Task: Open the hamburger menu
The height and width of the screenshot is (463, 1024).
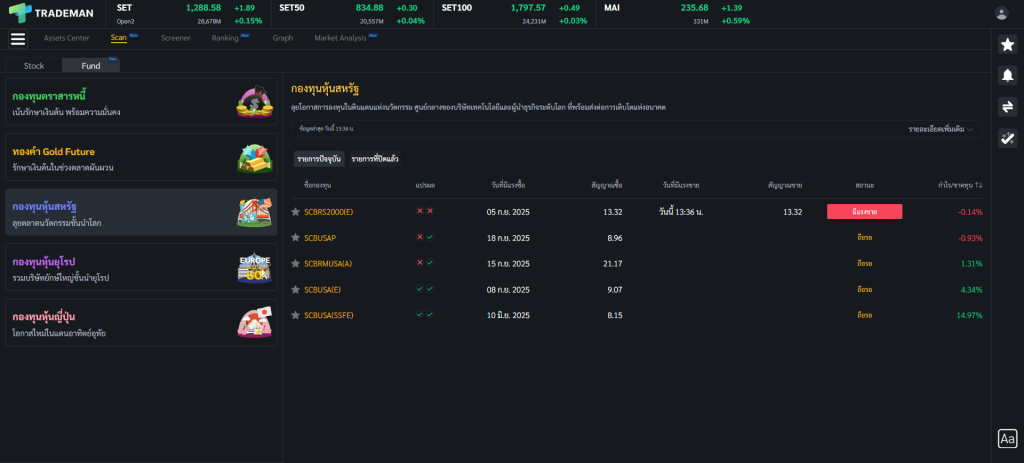Action: [18, 39]
